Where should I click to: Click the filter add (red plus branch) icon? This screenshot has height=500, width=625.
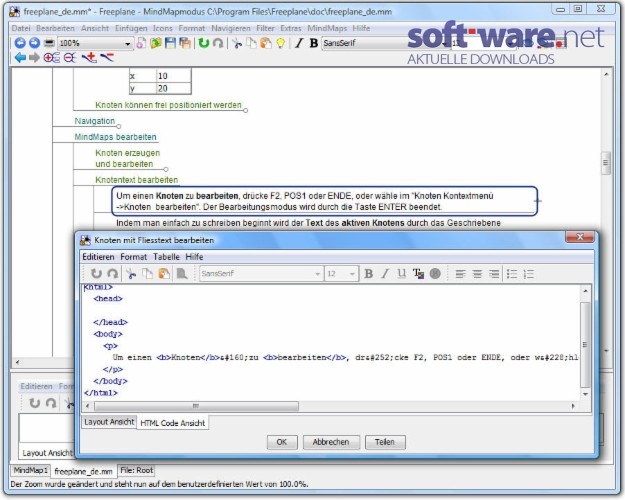point(89,58)
